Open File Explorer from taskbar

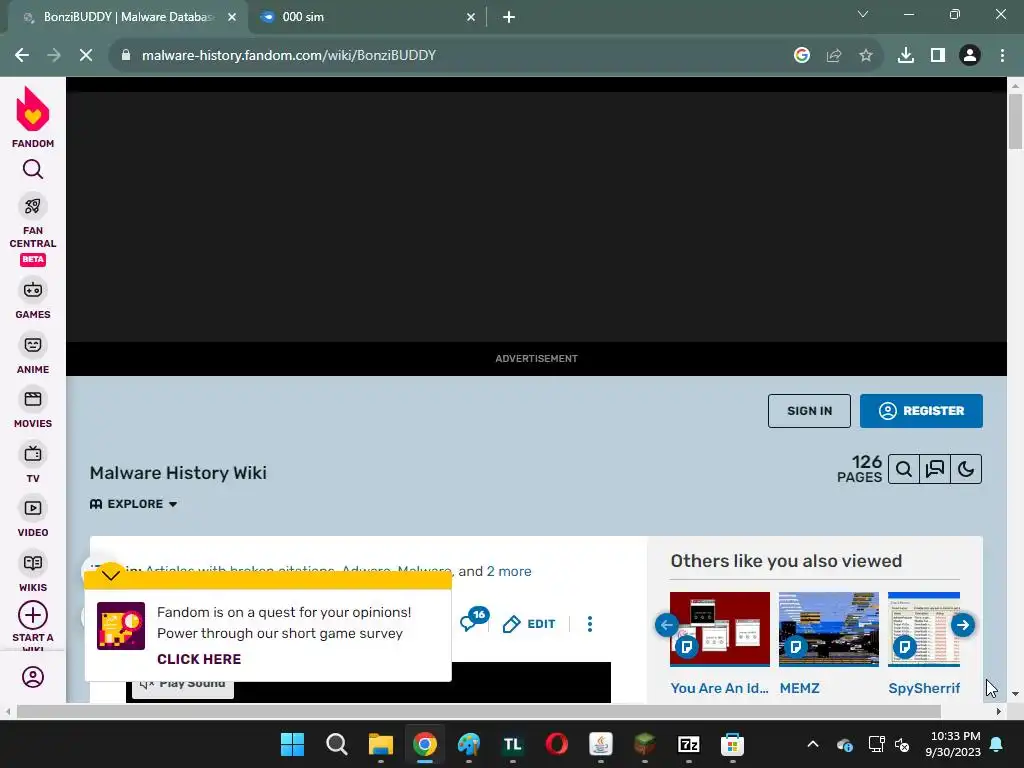(380, 744)
